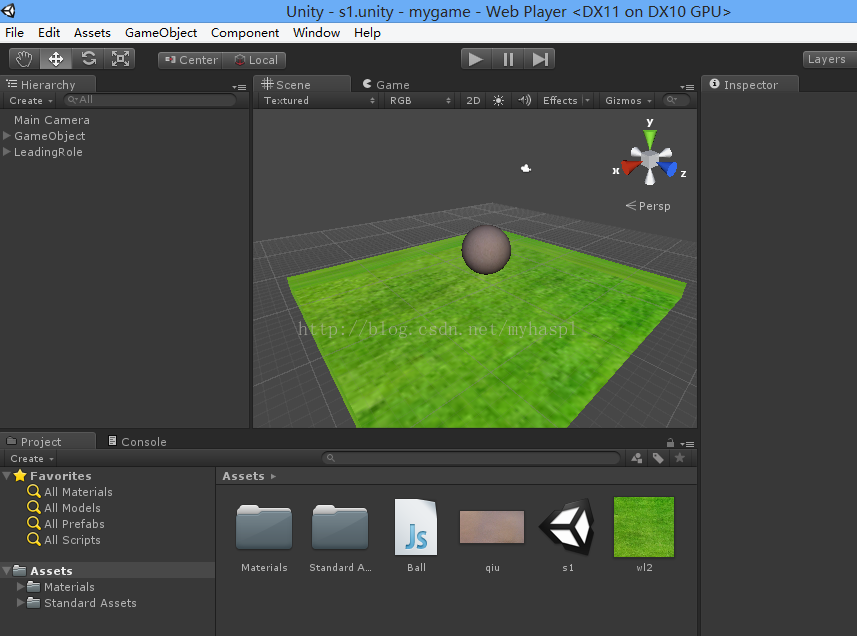The image size is (857, 636).
Task: Click Search by Type icon
Action: point(637,458)
